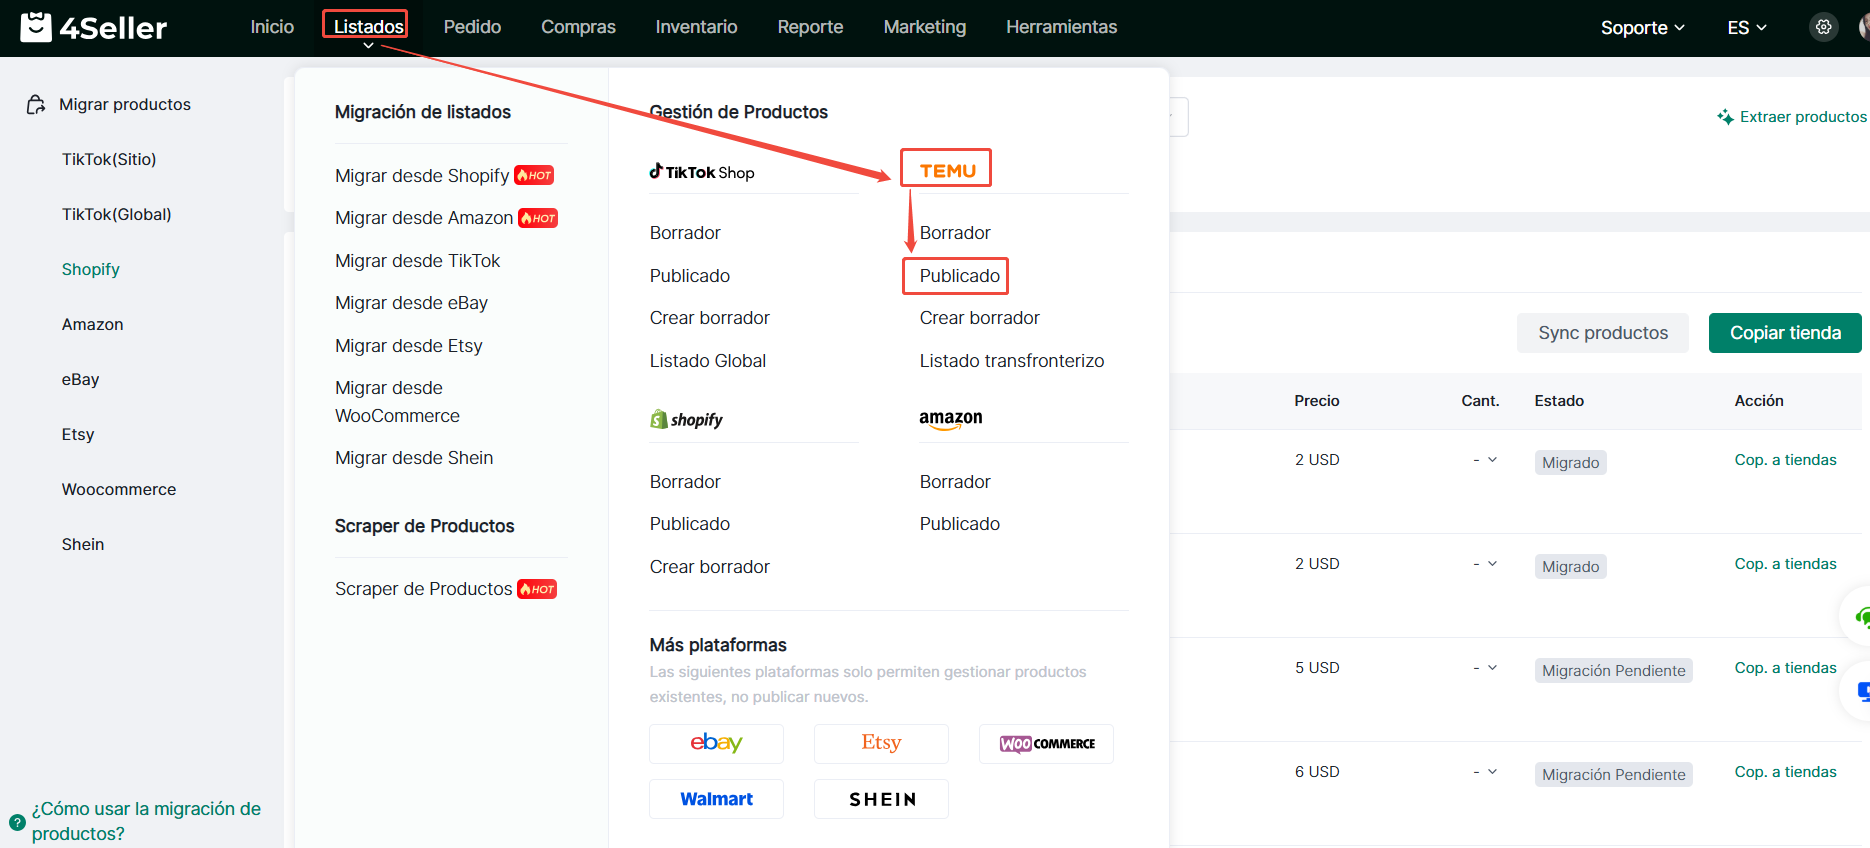Open TEMU Borrador listings
Image resolution: width=1870 pixels, height=848 pixels.
point(955,233)
